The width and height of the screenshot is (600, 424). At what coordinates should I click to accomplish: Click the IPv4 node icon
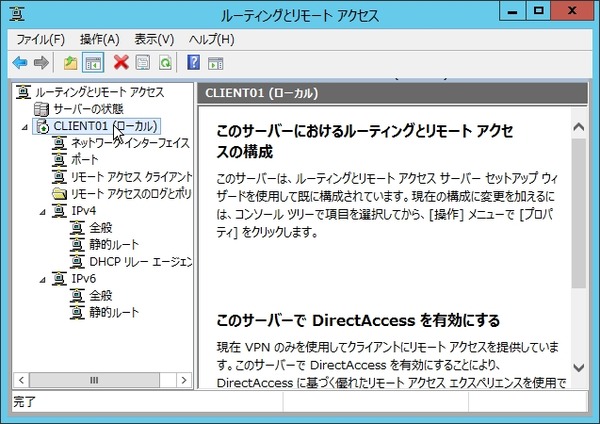59,210
